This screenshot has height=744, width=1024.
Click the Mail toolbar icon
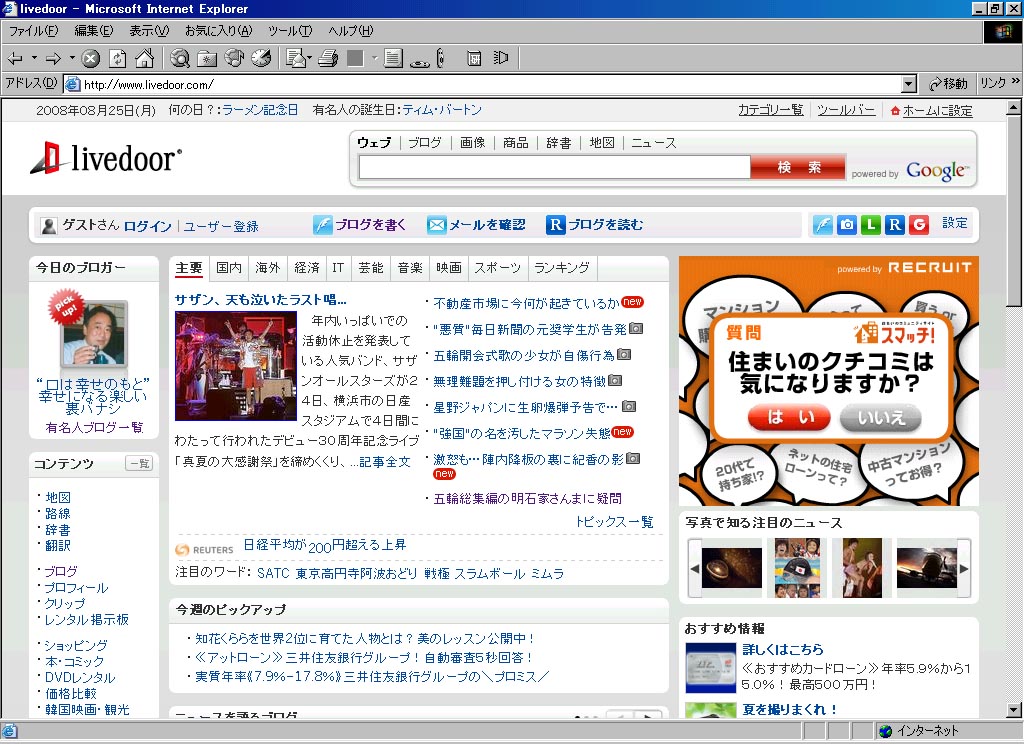(296, 59)
